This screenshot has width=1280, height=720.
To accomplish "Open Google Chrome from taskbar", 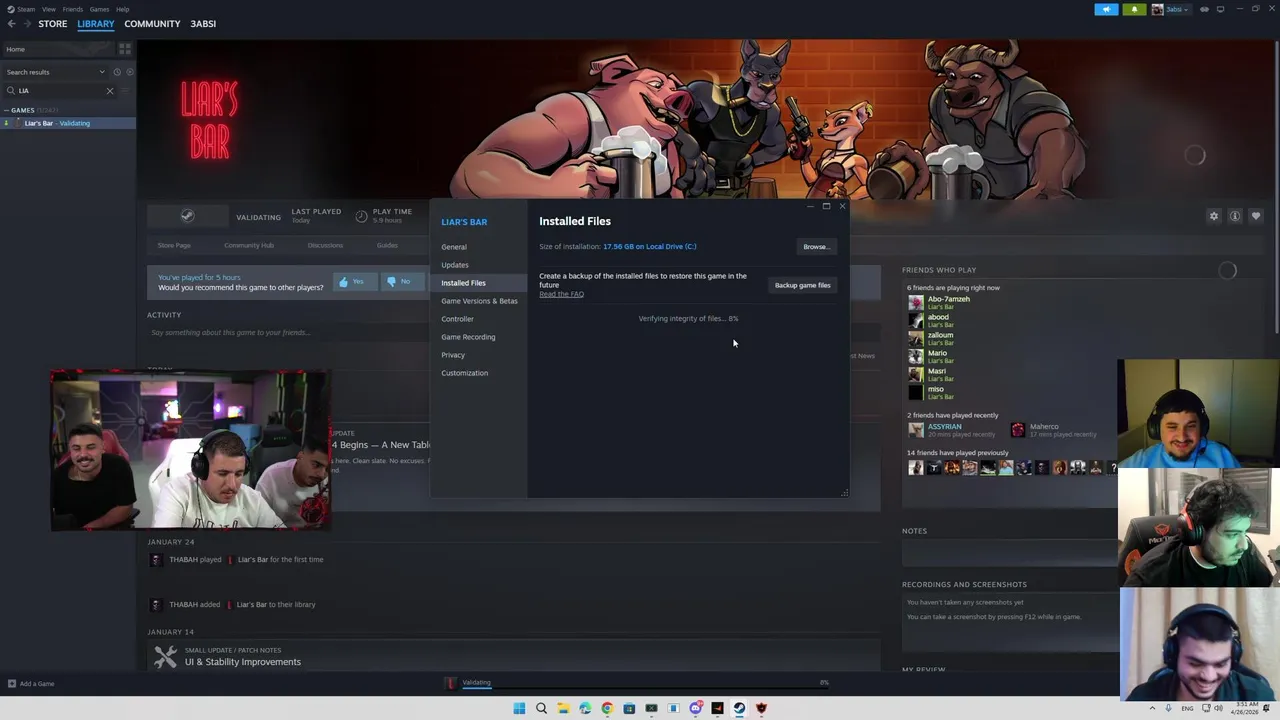I will coord(607,708).
